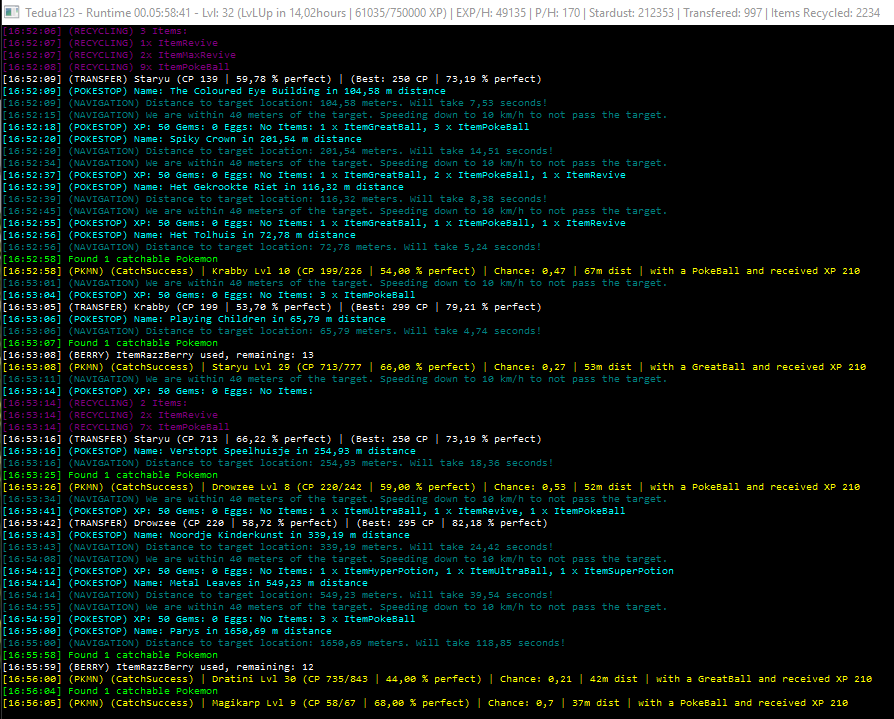Click the console window icon in title bar
Image resolution: width=894 pixels, height=719 pixels.
12,12
